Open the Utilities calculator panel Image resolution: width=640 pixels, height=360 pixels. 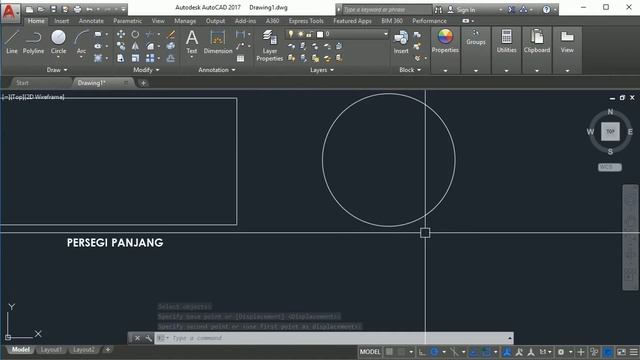[507, 41]
